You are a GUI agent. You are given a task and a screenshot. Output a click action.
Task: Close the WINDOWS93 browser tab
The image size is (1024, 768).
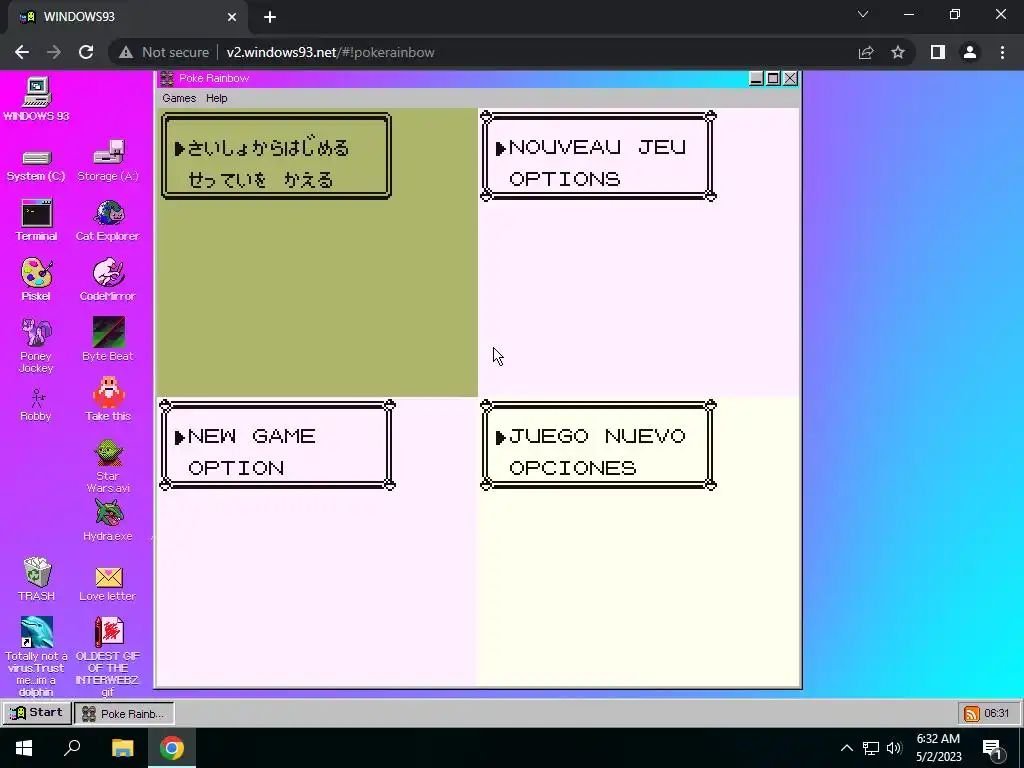tap(232, 17)
